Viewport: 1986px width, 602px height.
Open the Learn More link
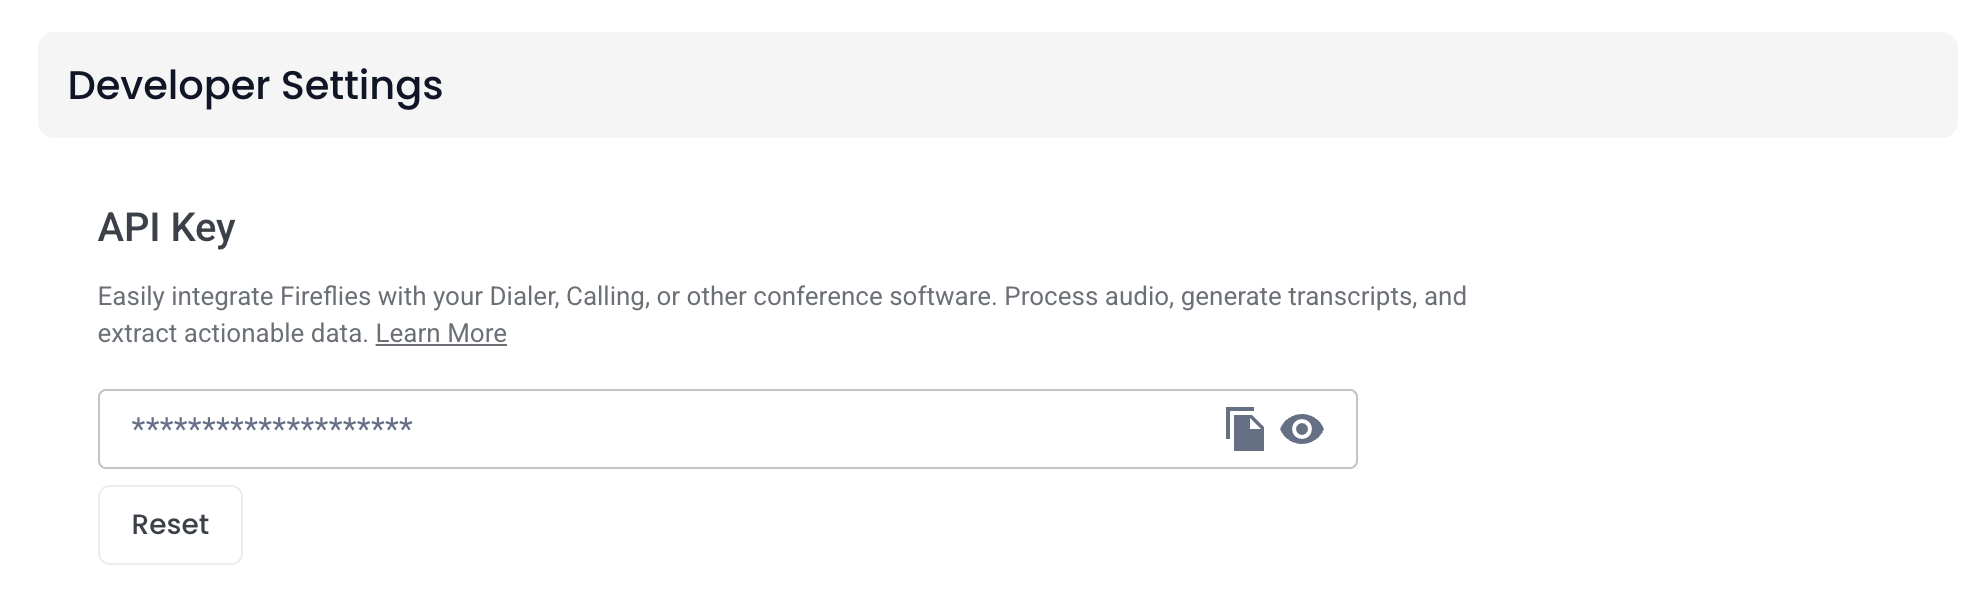441,333
